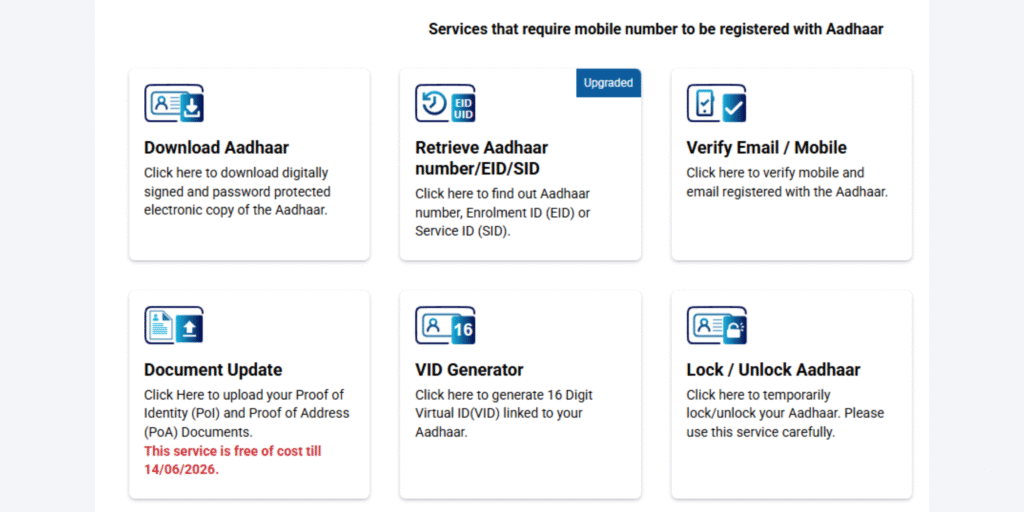Click the Retrieve EID/UID icon

point(445,104)
